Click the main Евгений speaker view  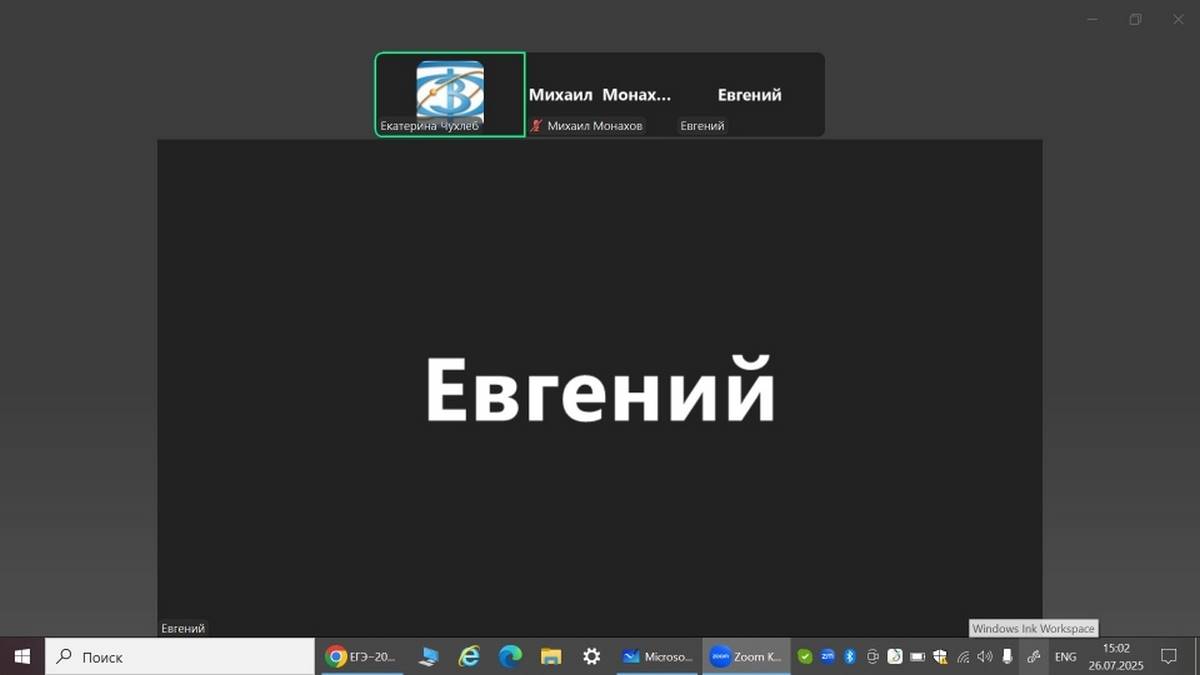(600, 388)
